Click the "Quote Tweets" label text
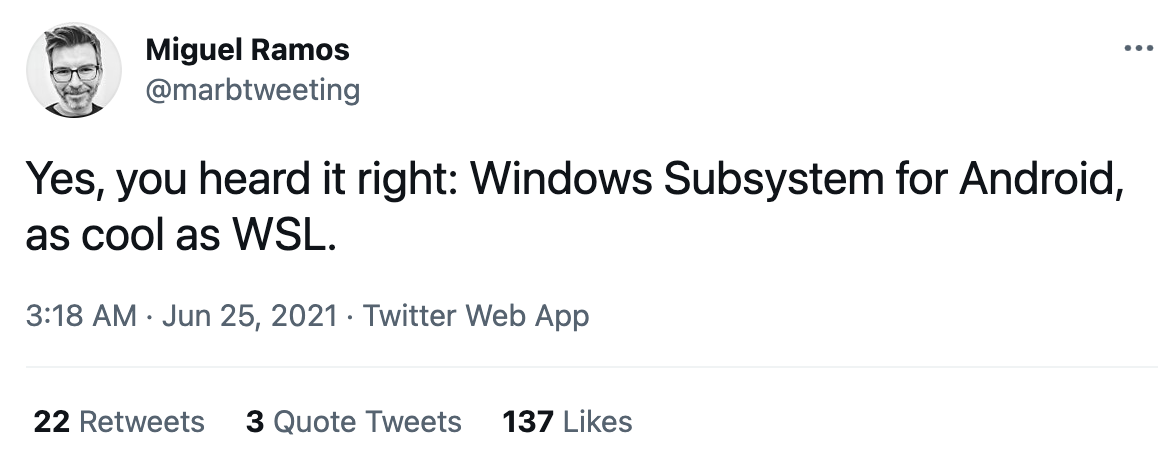The image size is (1160, 454). point(367,422)
